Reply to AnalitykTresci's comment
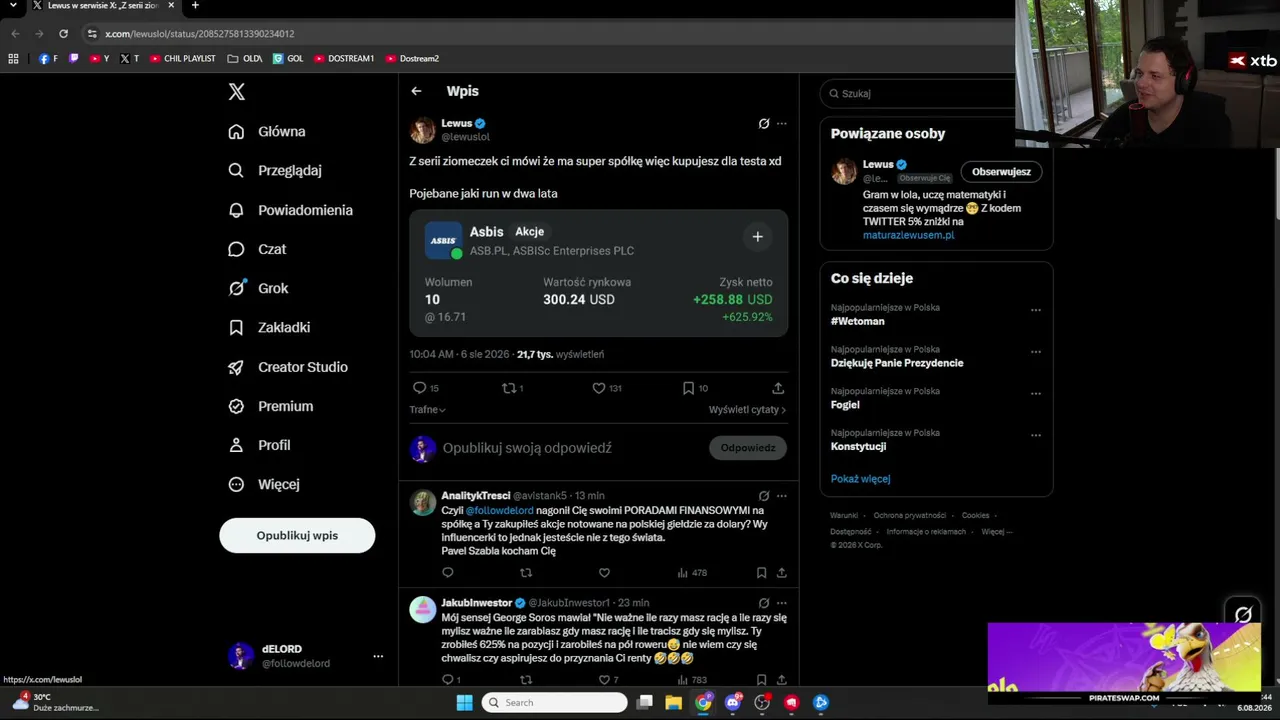This screenshot has width=1280, height=720. click(448, 573)
